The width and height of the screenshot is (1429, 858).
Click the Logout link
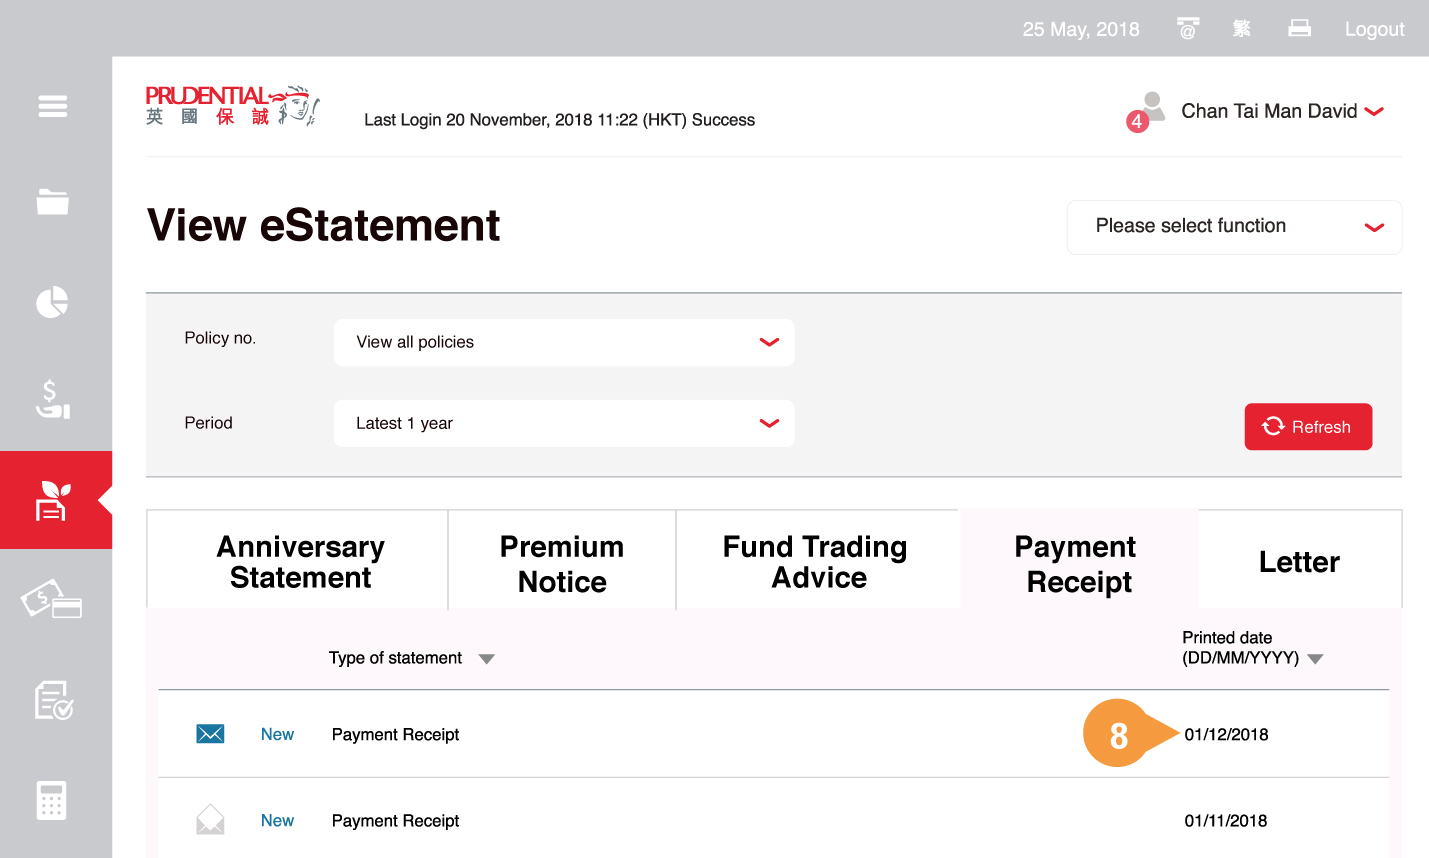coord(1374,29)
